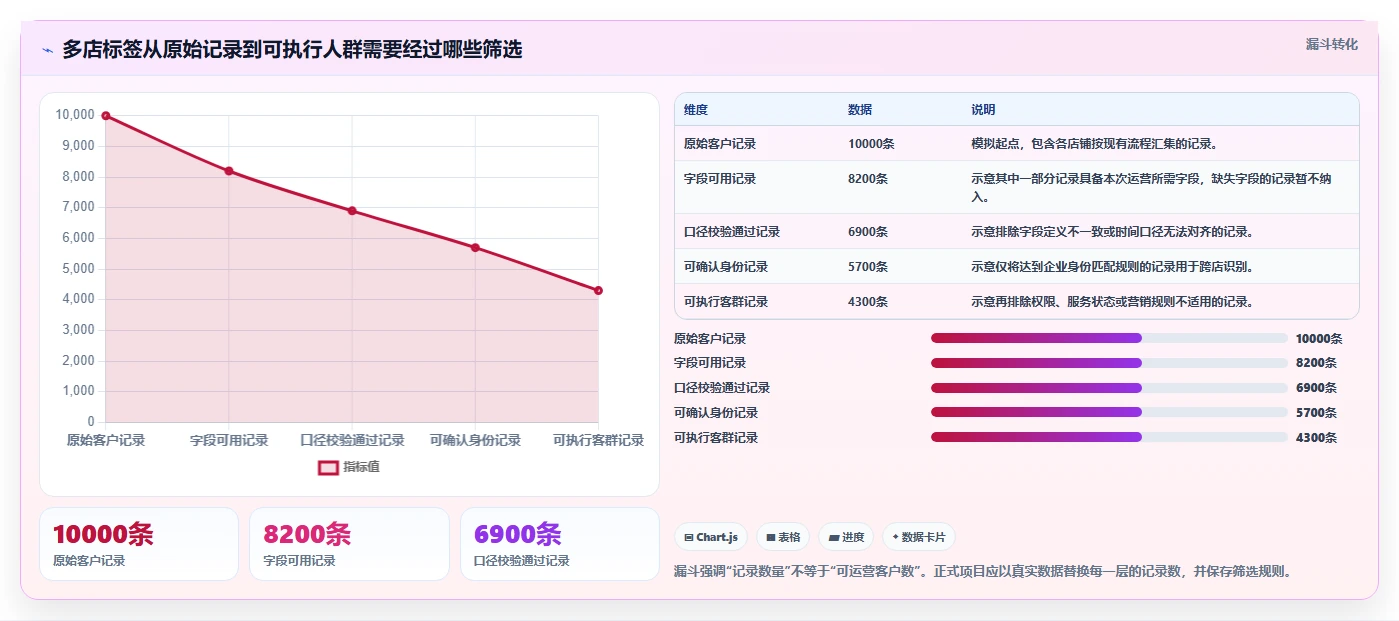Click the lightning icon beside the title
Image resolution: width=1399 pixels, height=621 pixels.
[47, 50]
